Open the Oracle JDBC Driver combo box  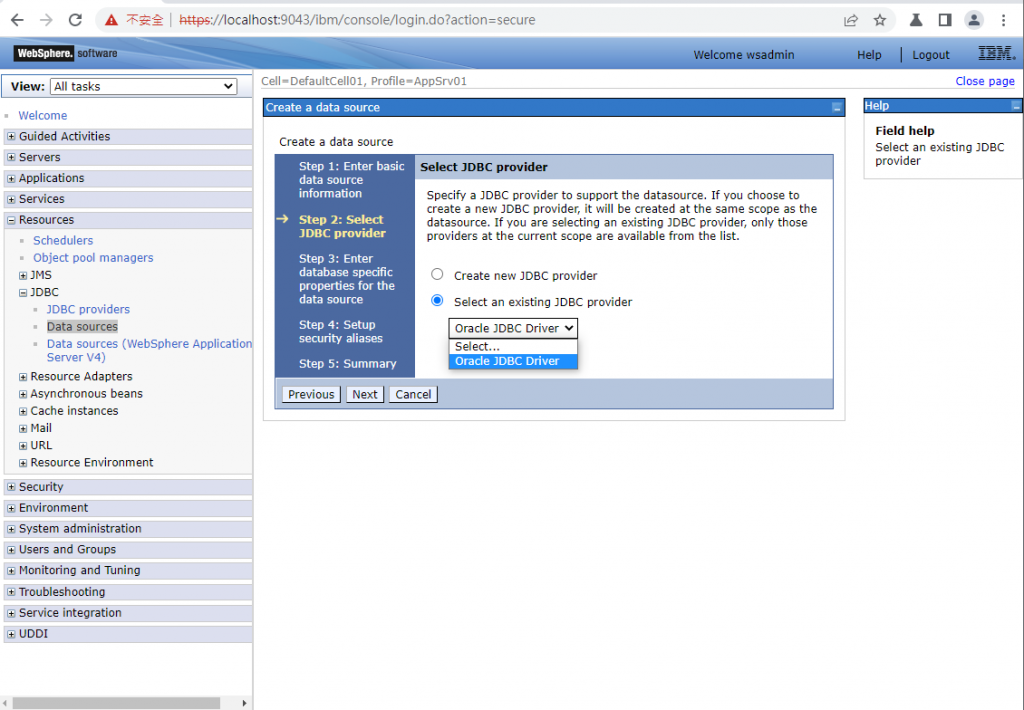[x=513, y=328]
